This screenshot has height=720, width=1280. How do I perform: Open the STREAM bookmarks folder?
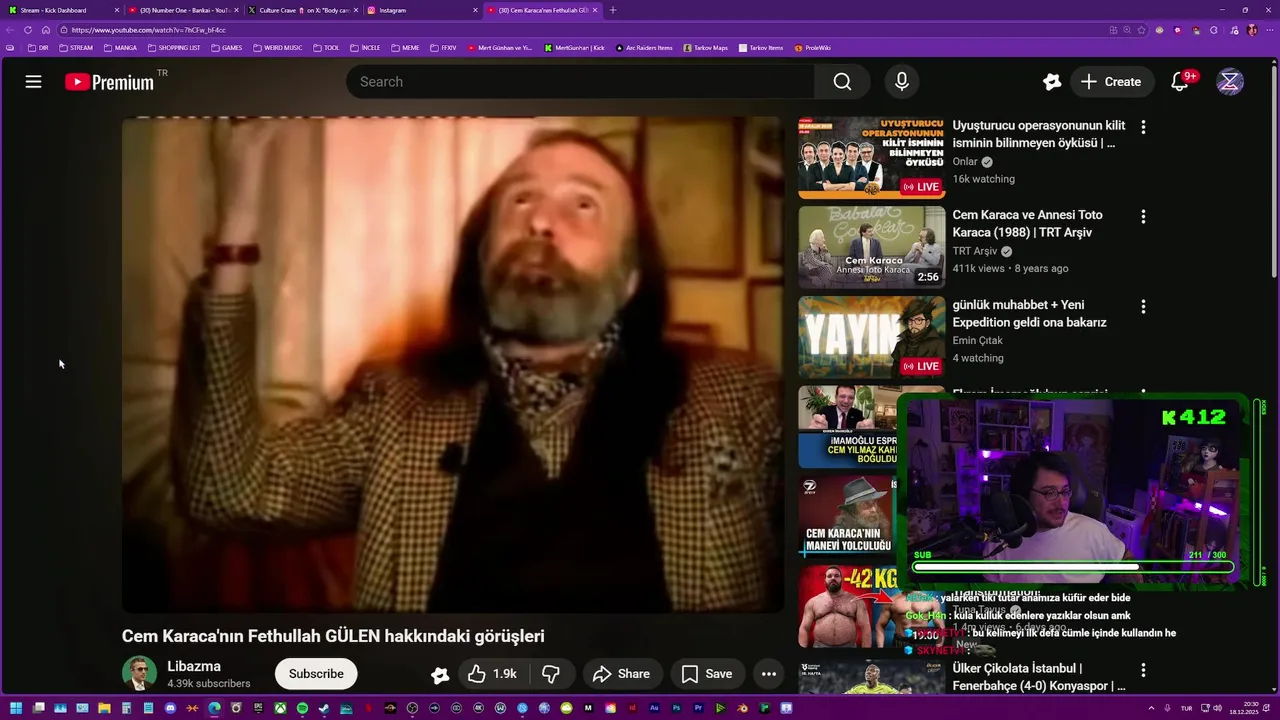pyautogui.click(x=76, y=47)
